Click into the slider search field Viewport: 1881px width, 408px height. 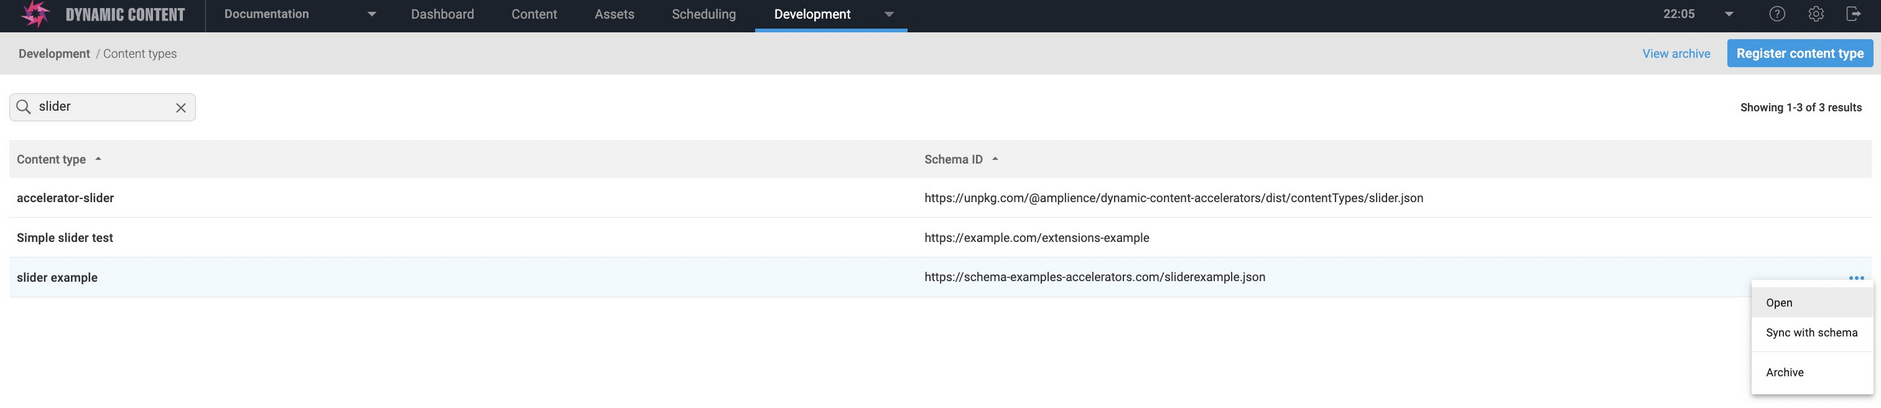[101, 107]
